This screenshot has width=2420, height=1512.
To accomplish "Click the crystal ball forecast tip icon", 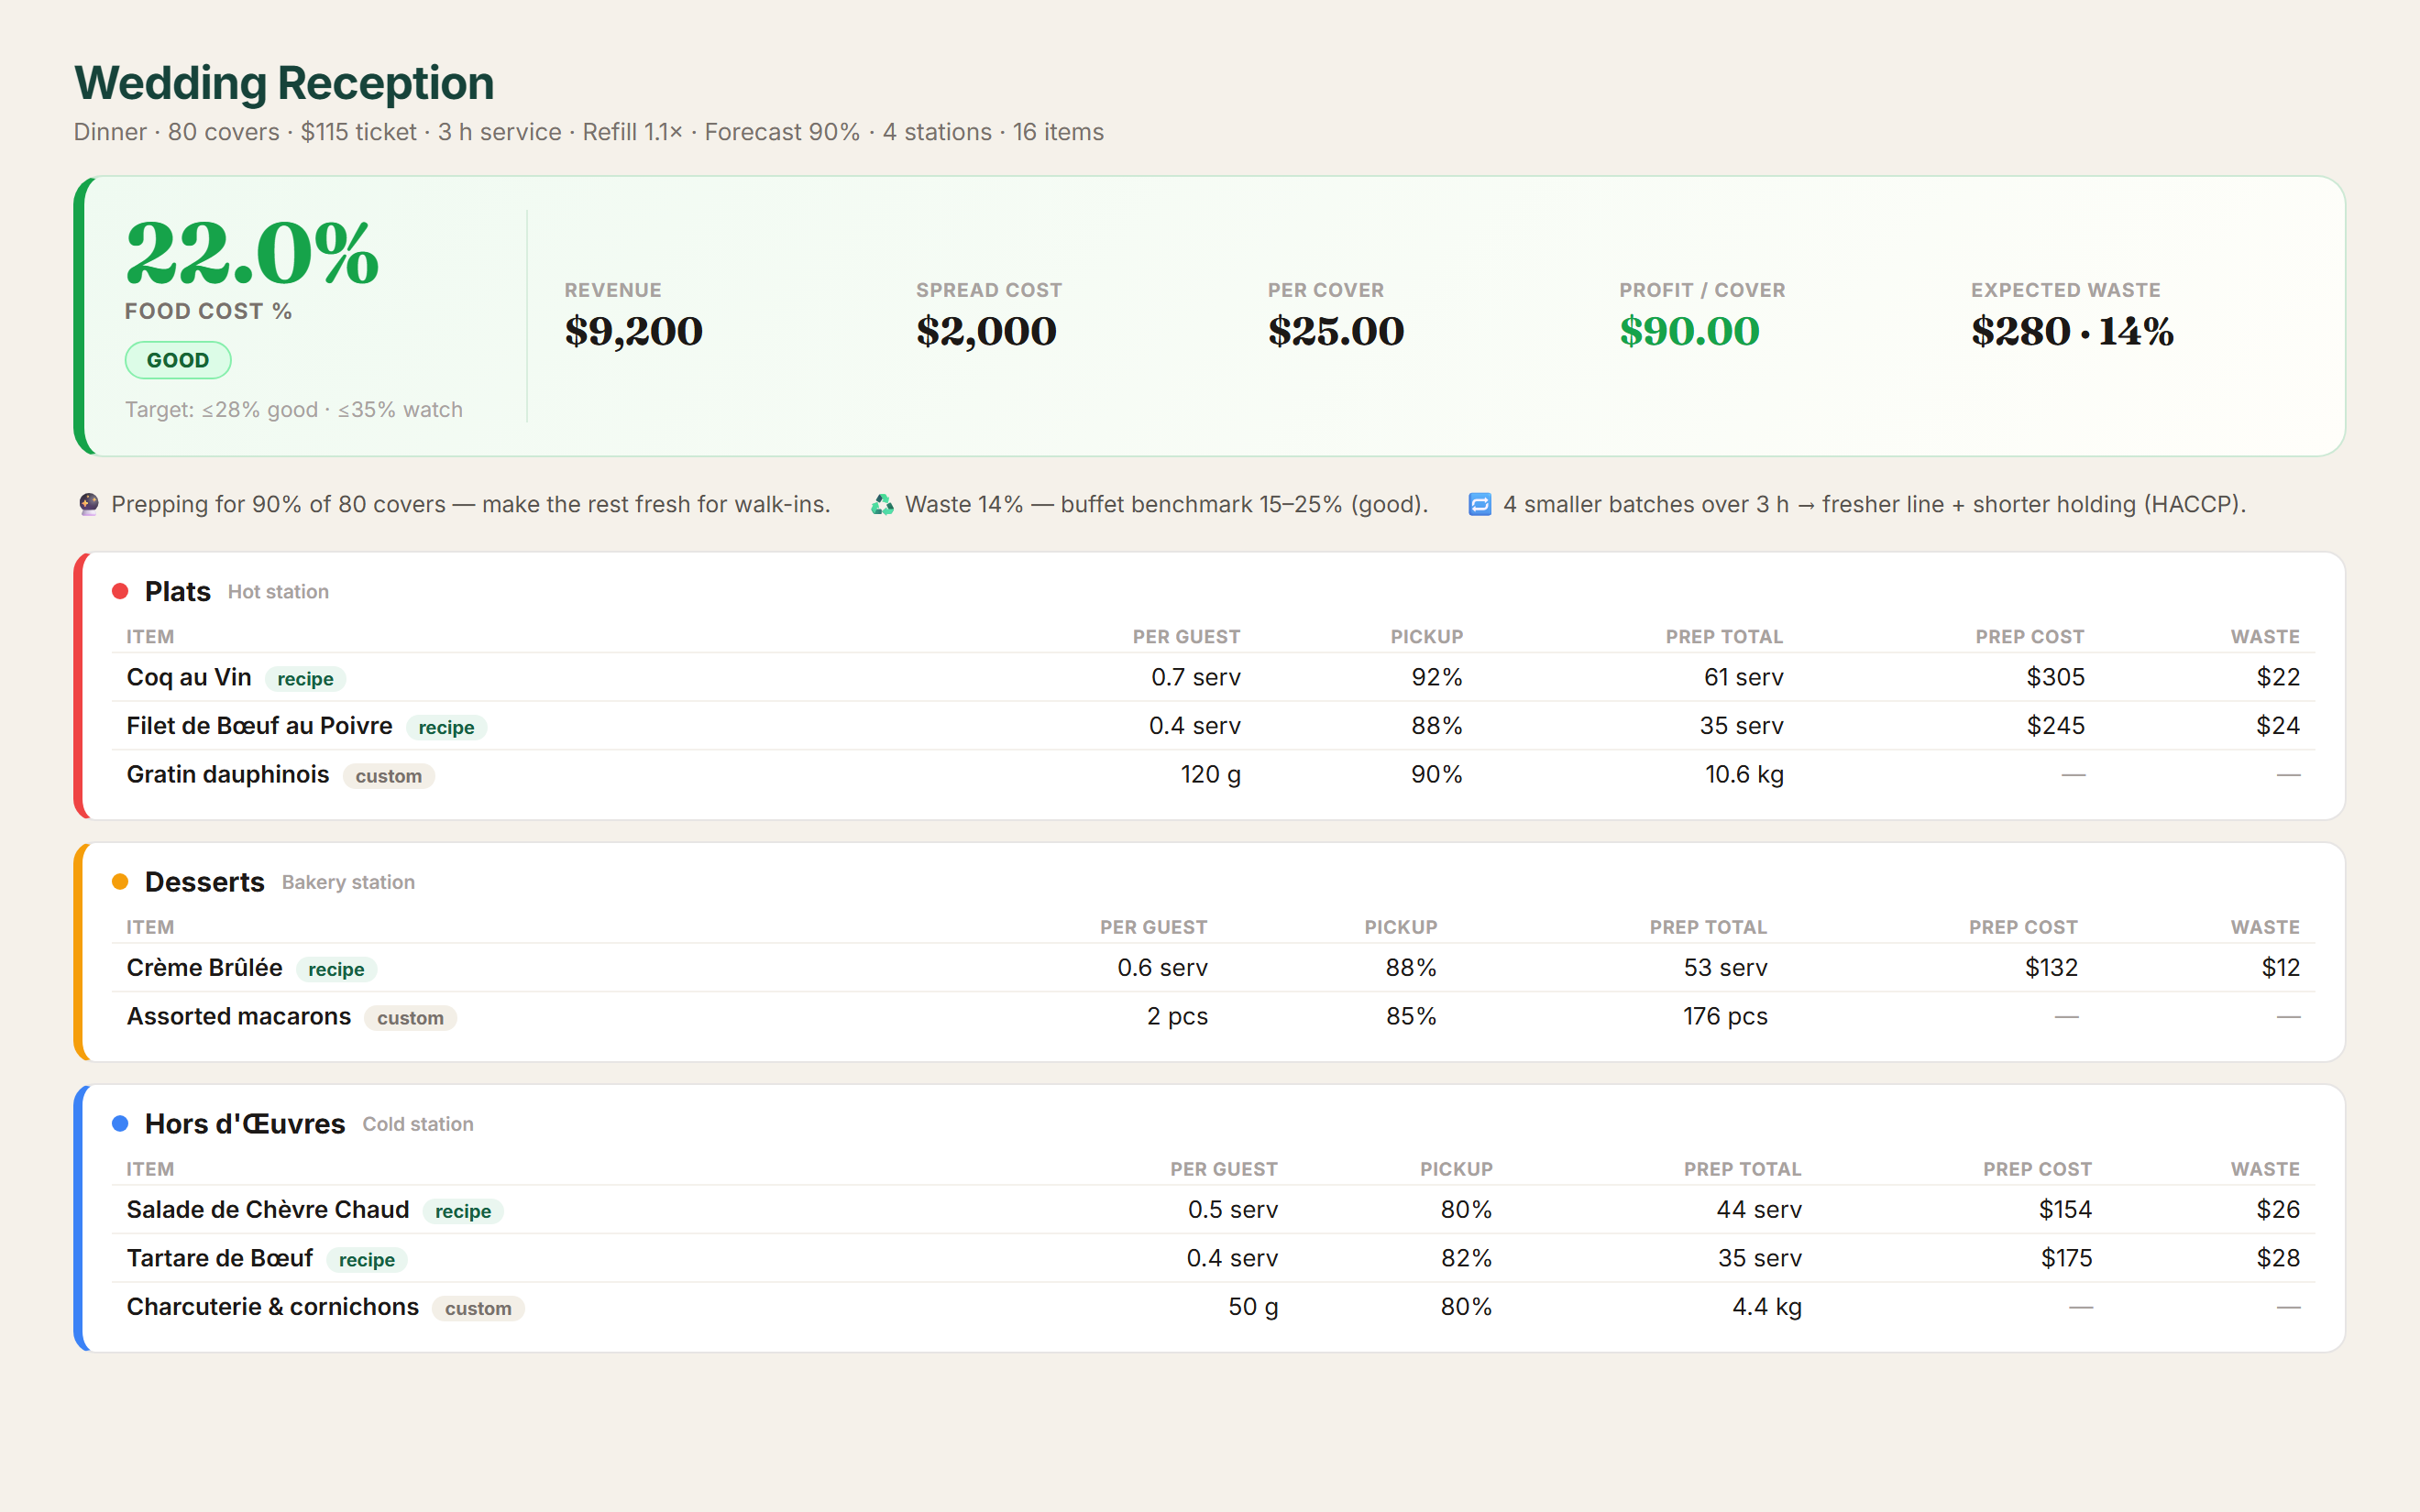I will (x=88, y=504).
